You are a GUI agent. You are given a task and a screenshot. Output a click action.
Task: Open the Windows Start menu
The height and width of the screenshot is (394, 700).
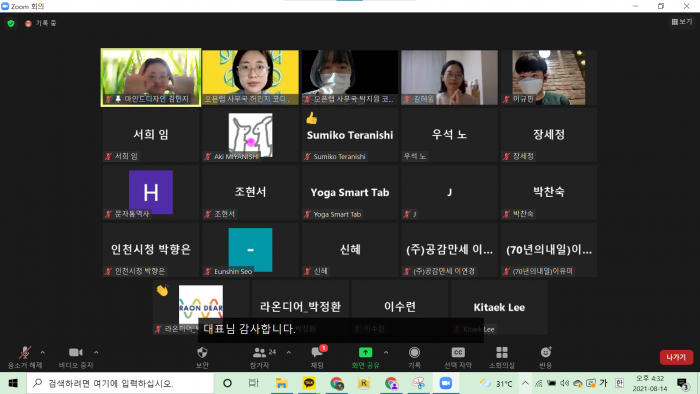pyautogui.click(x=13, y=383)
